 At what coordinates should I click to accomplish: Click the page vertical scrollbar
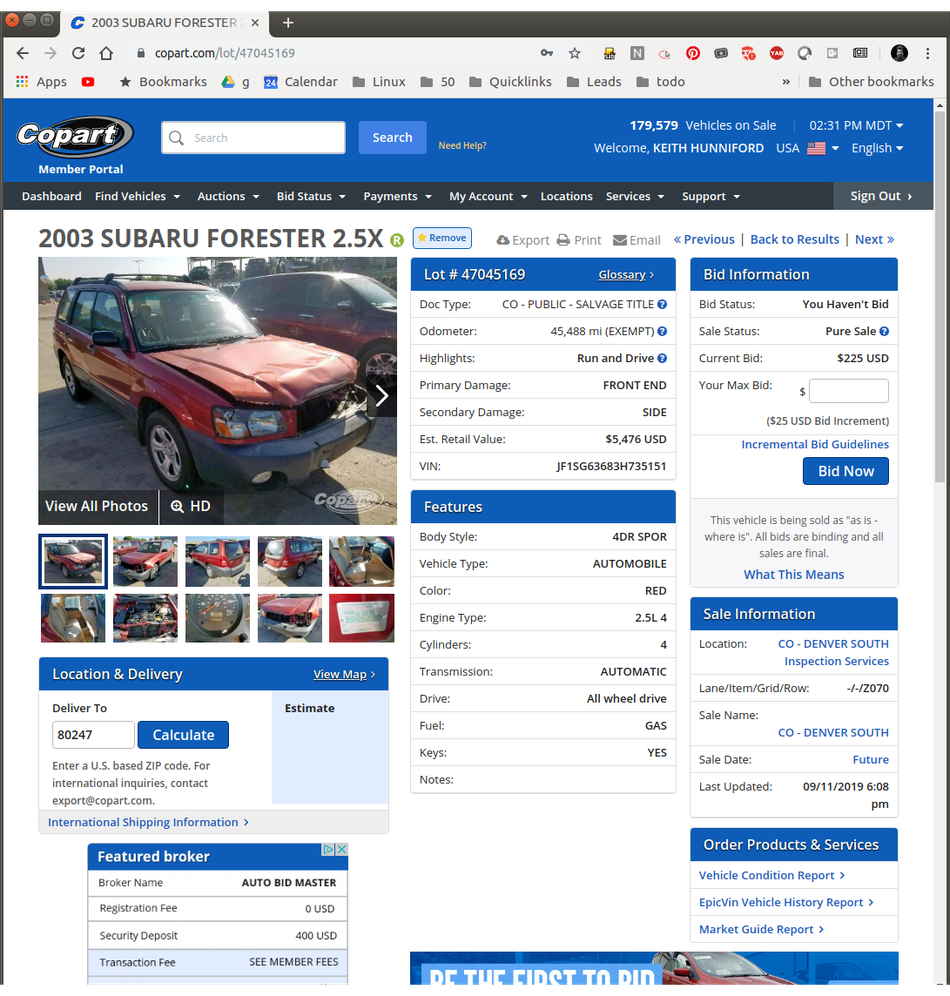click(x=940, y=299)
